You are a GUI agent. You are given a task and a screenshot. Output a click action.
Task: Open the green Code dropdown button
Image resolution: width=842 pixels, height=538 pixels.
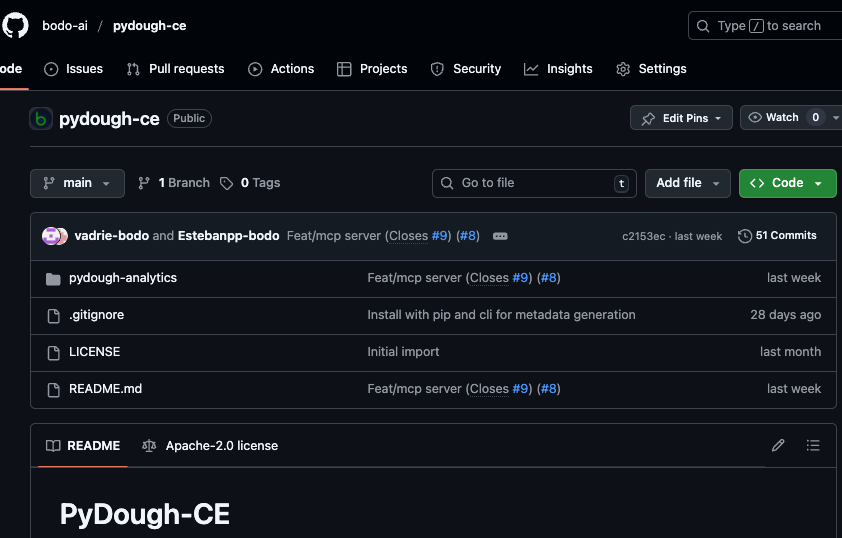(x=788, y=183)
